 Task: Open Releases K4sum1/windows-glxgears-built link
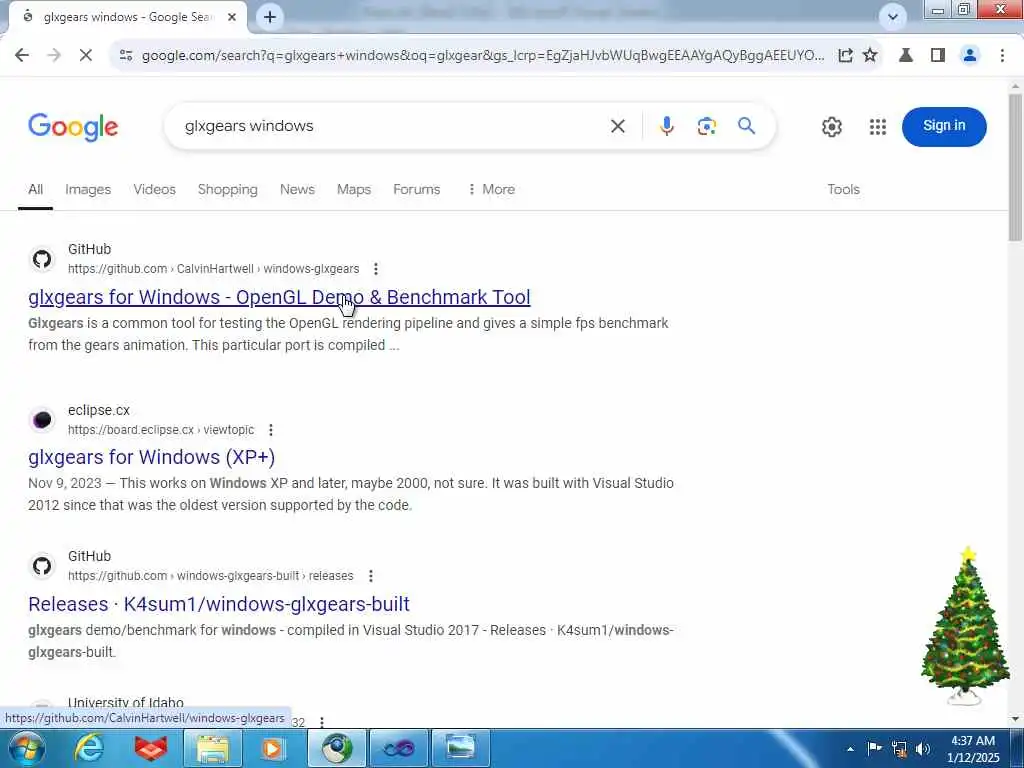pyautogui.click(x=219, y=604)
